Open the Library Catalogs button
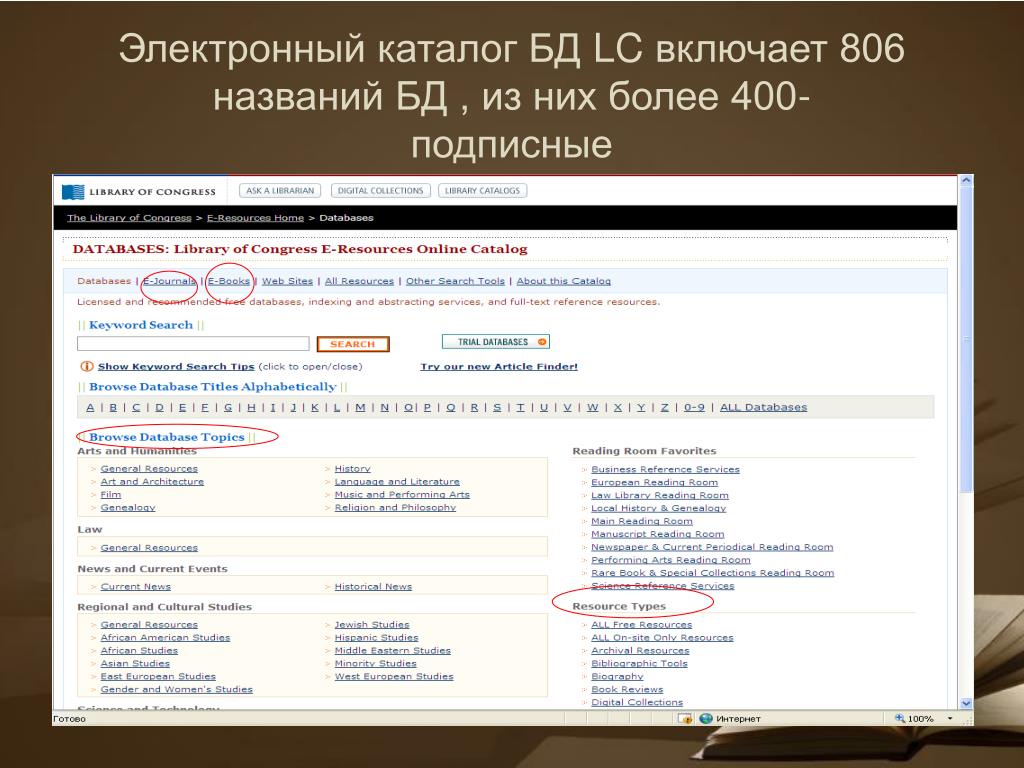 pos(483,191)
